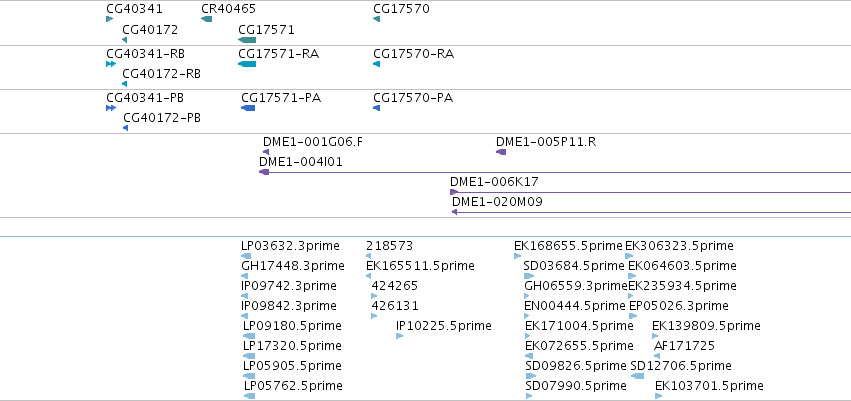Select the CG17571 gene arrow glyph
Image resolution: width=851 pixels, height=401 pixels.
click(247, 40)
